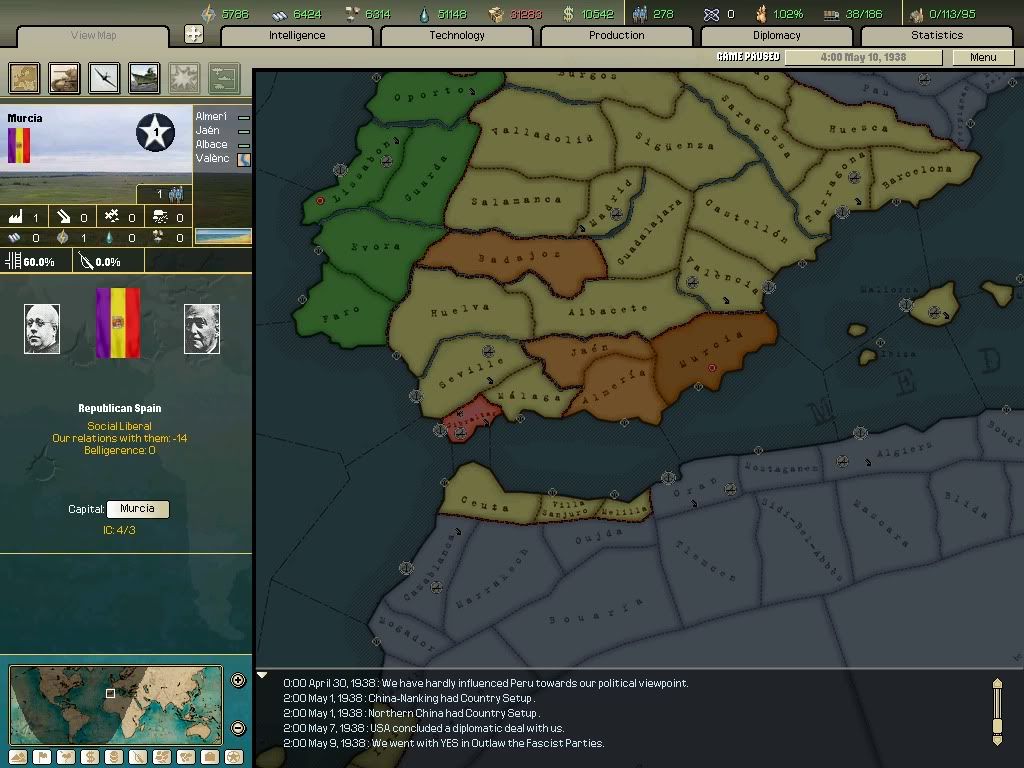Switch to the star victory points map mode
The height and width of the screenshot is (768, 1024).
(x=233, y=757)
